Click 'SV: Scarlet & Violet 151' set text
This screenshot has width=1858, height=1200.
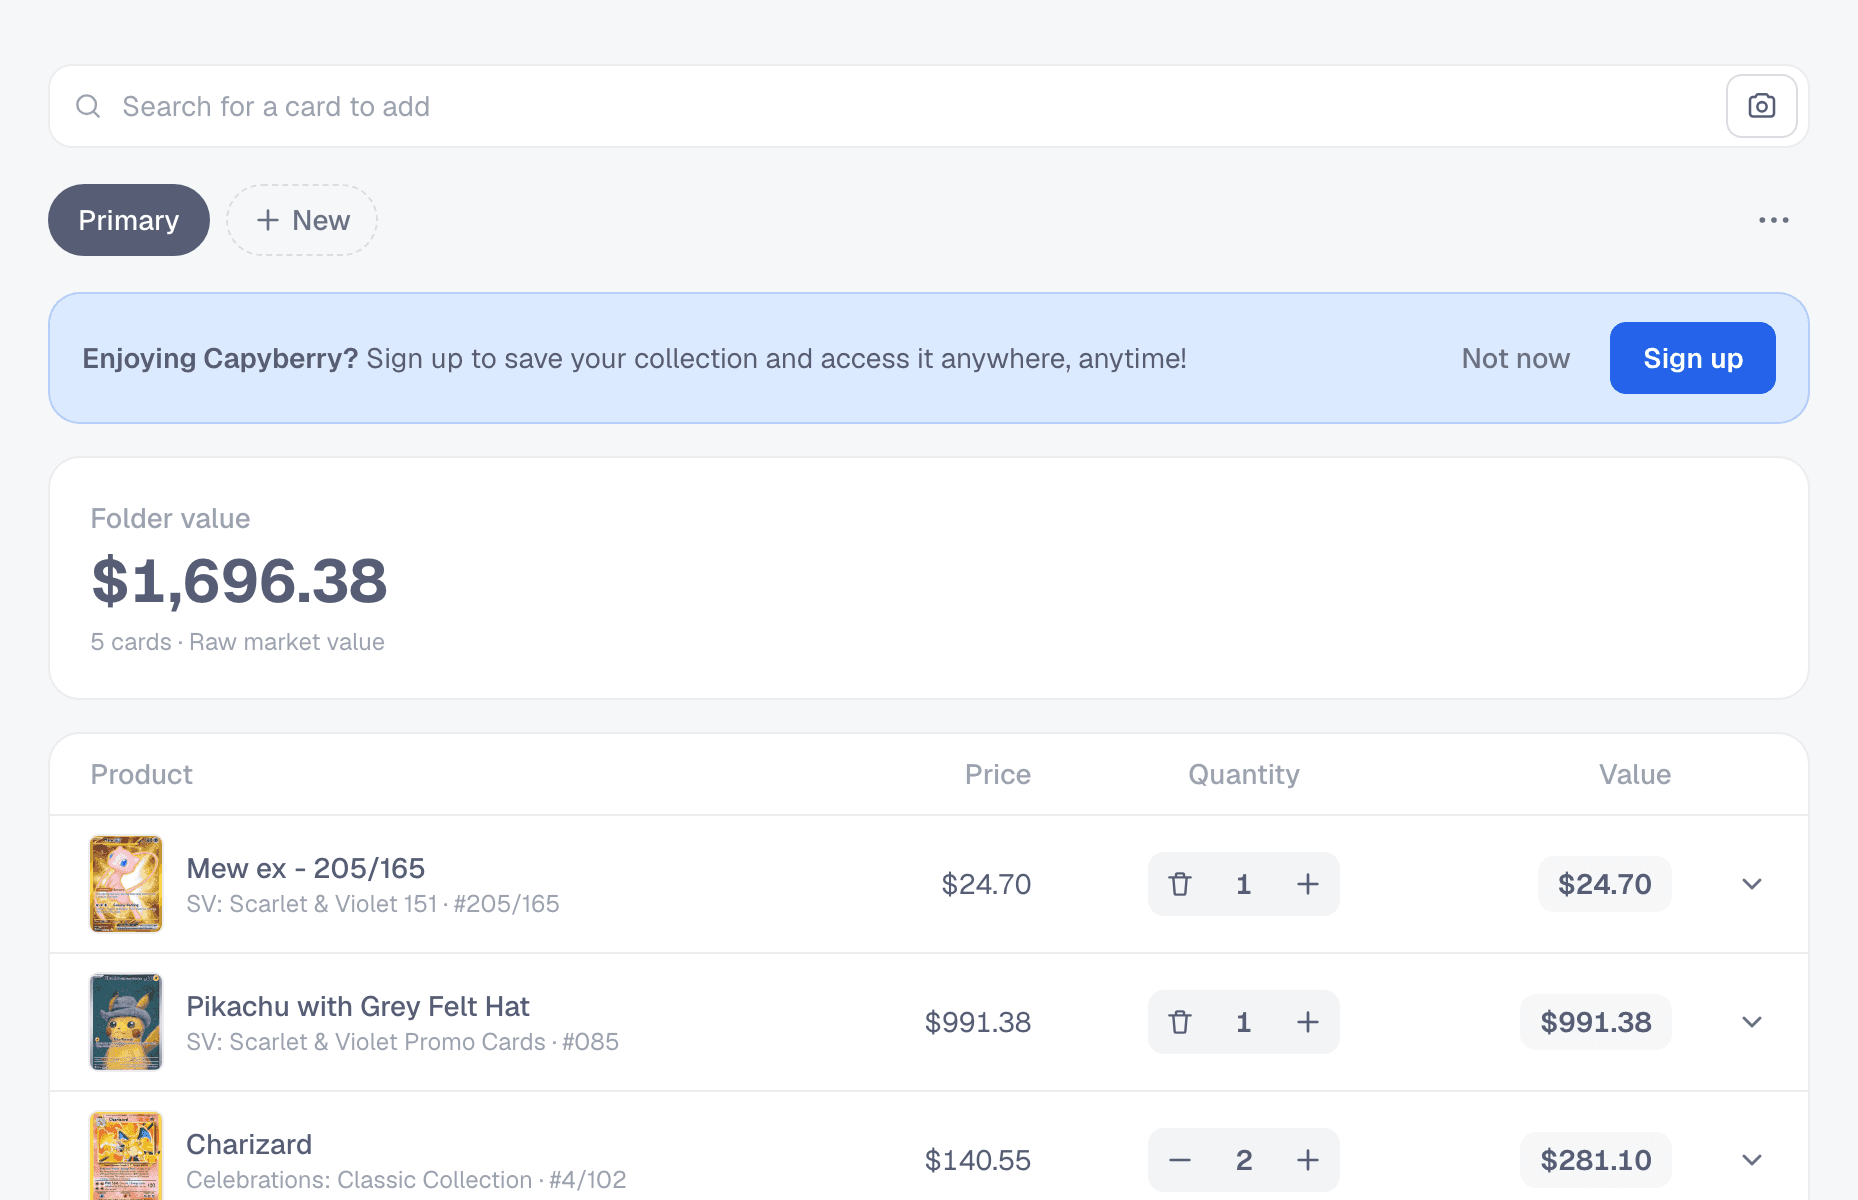coord(312,904)
